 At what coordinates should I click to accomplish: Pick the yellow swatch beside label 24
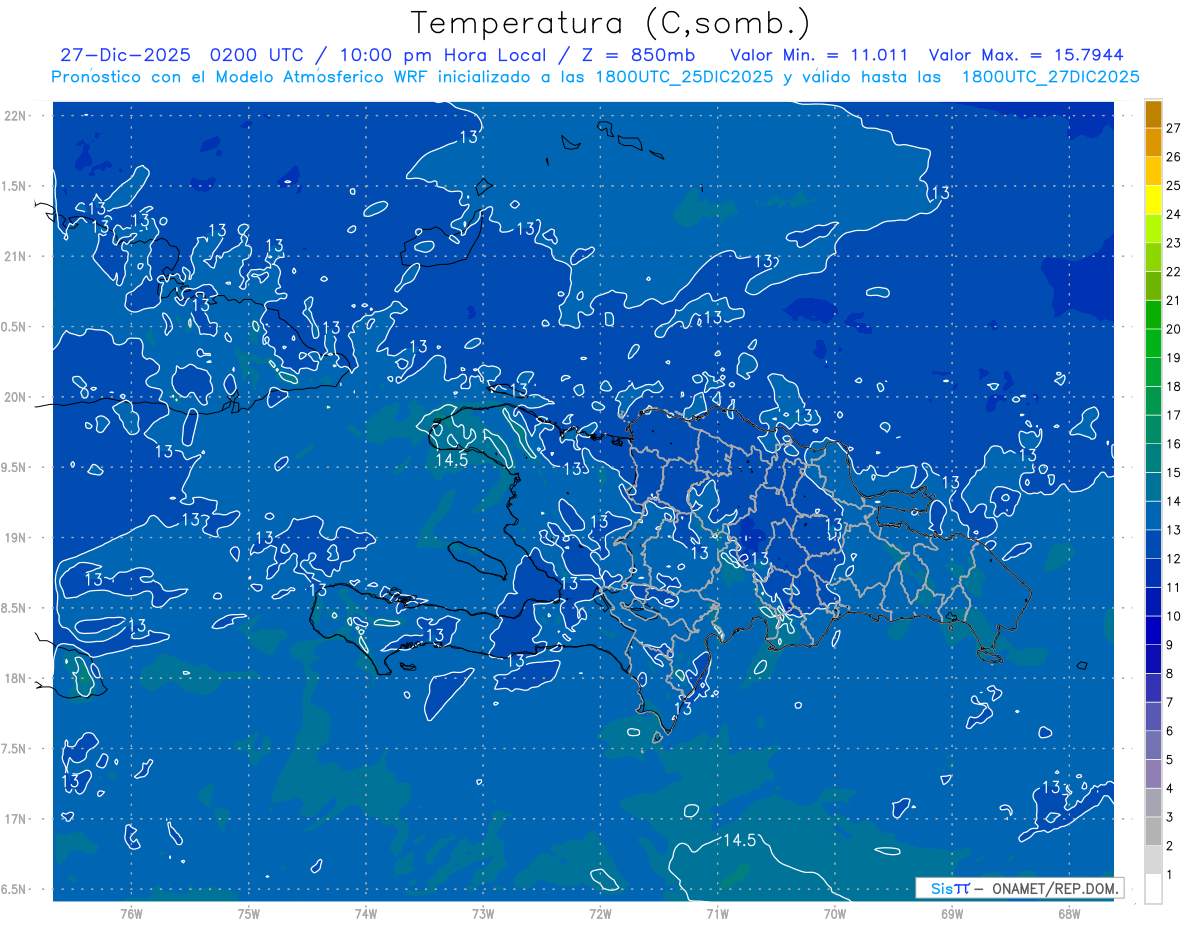point(1153,200)
